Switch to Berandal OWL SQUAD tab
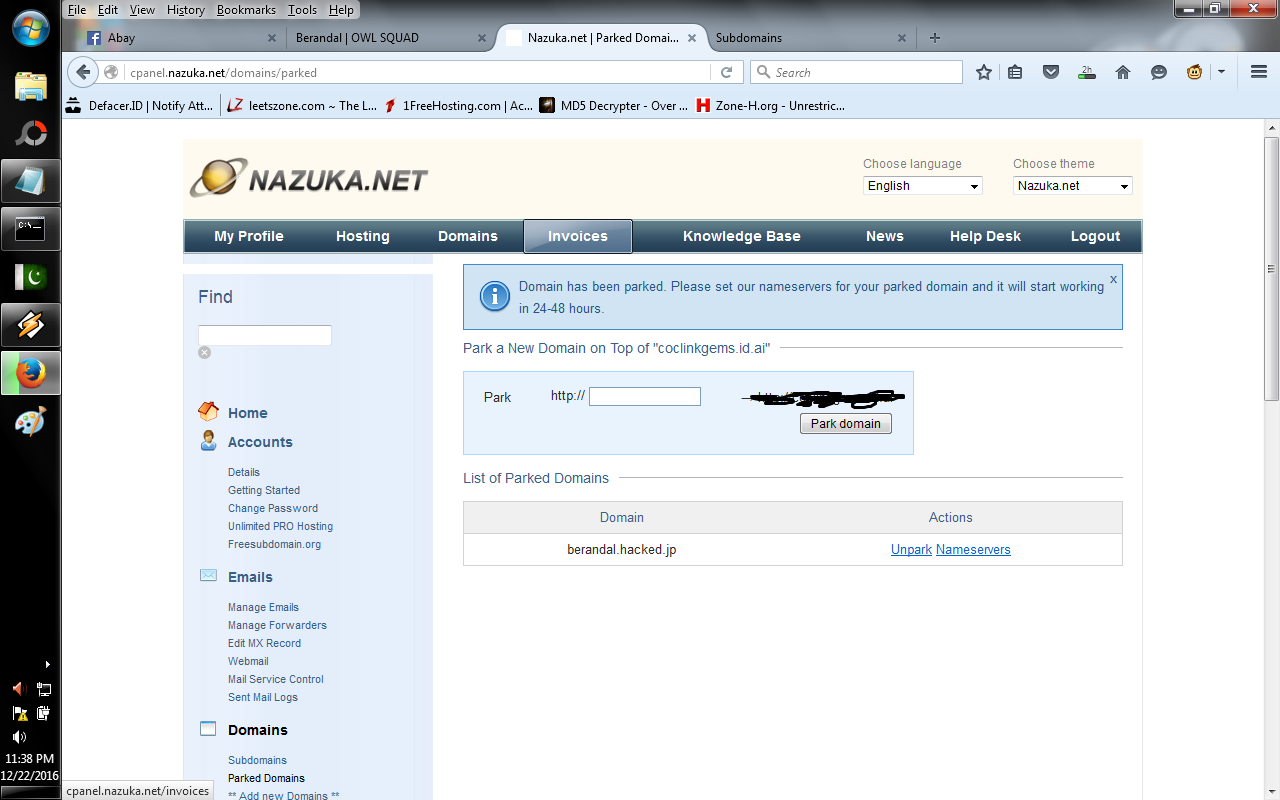 click(x=391, y=38)
